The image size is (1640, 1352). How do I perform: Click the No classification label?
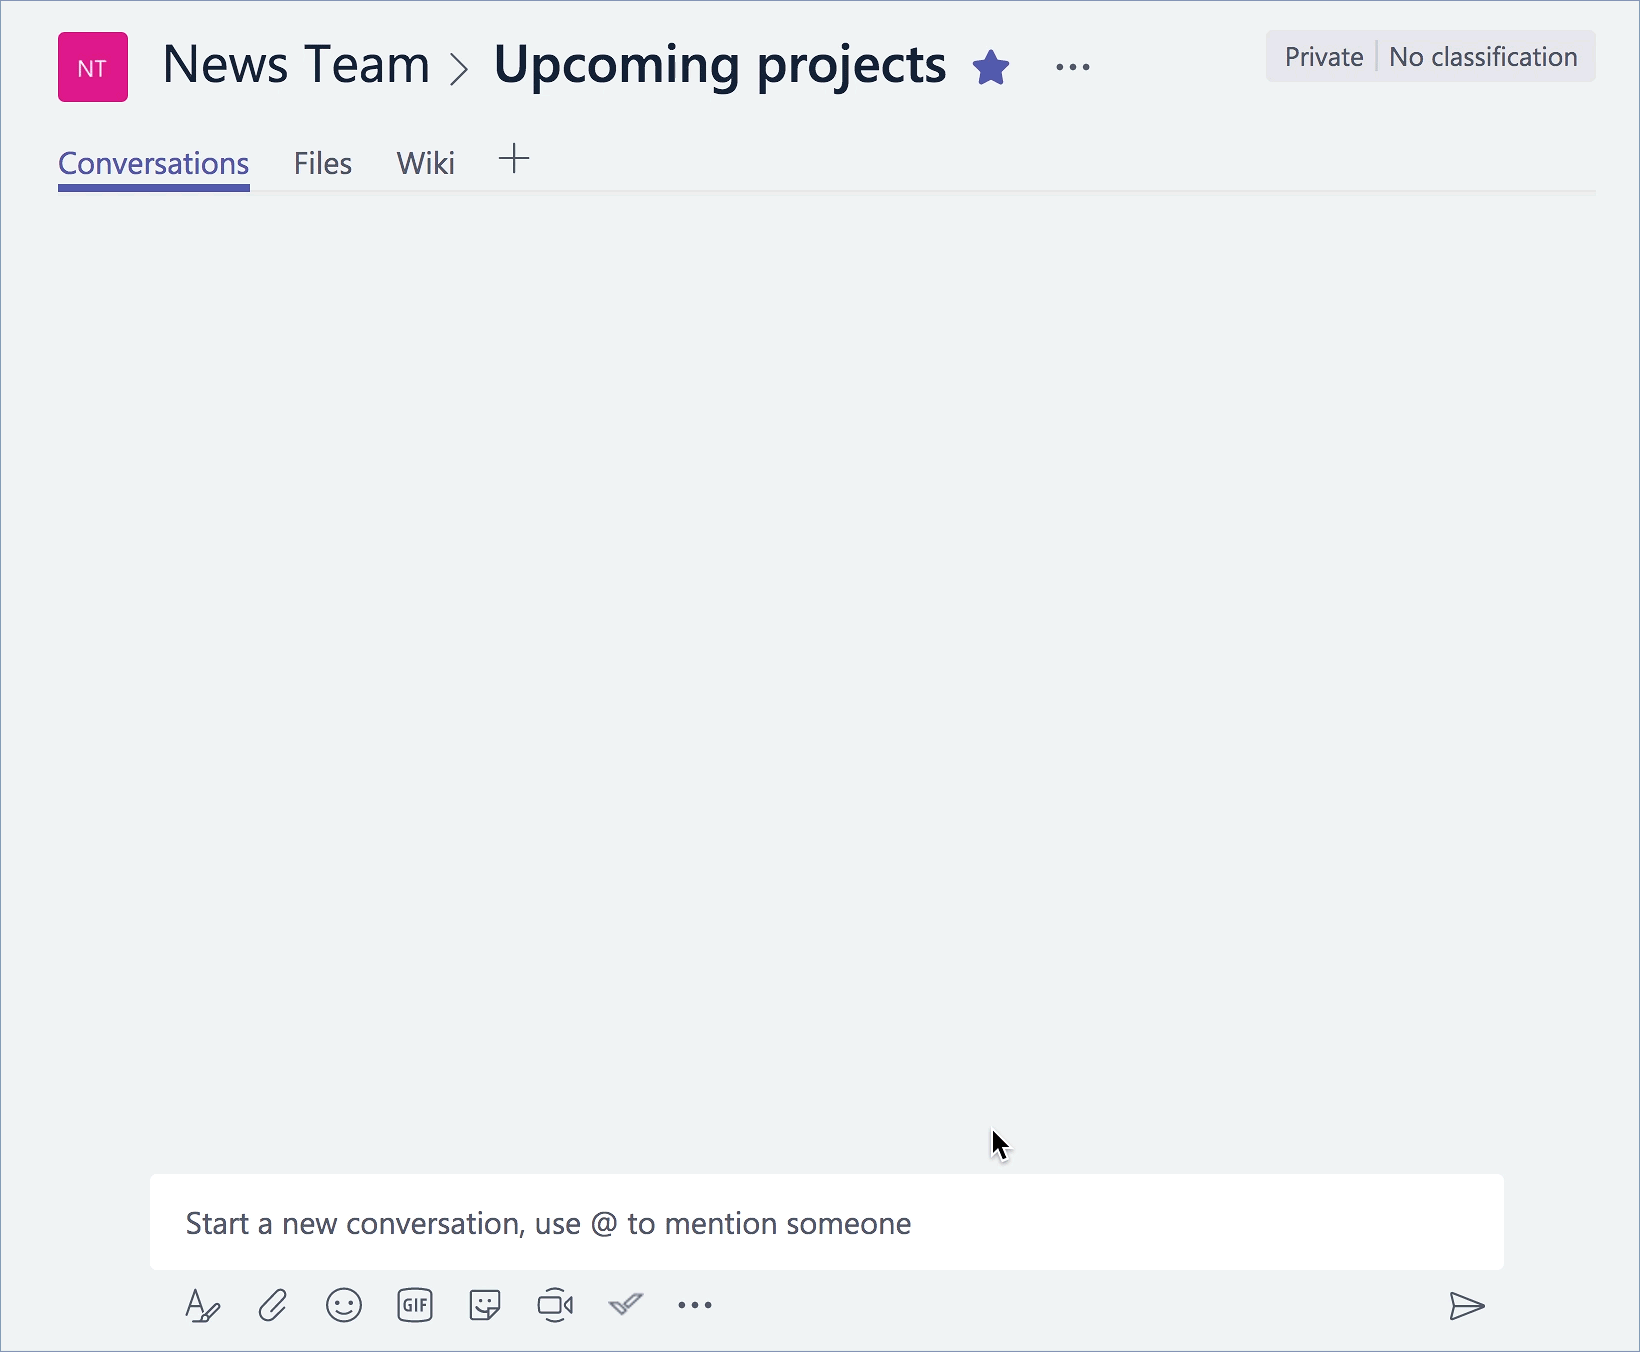(1484, 57)
